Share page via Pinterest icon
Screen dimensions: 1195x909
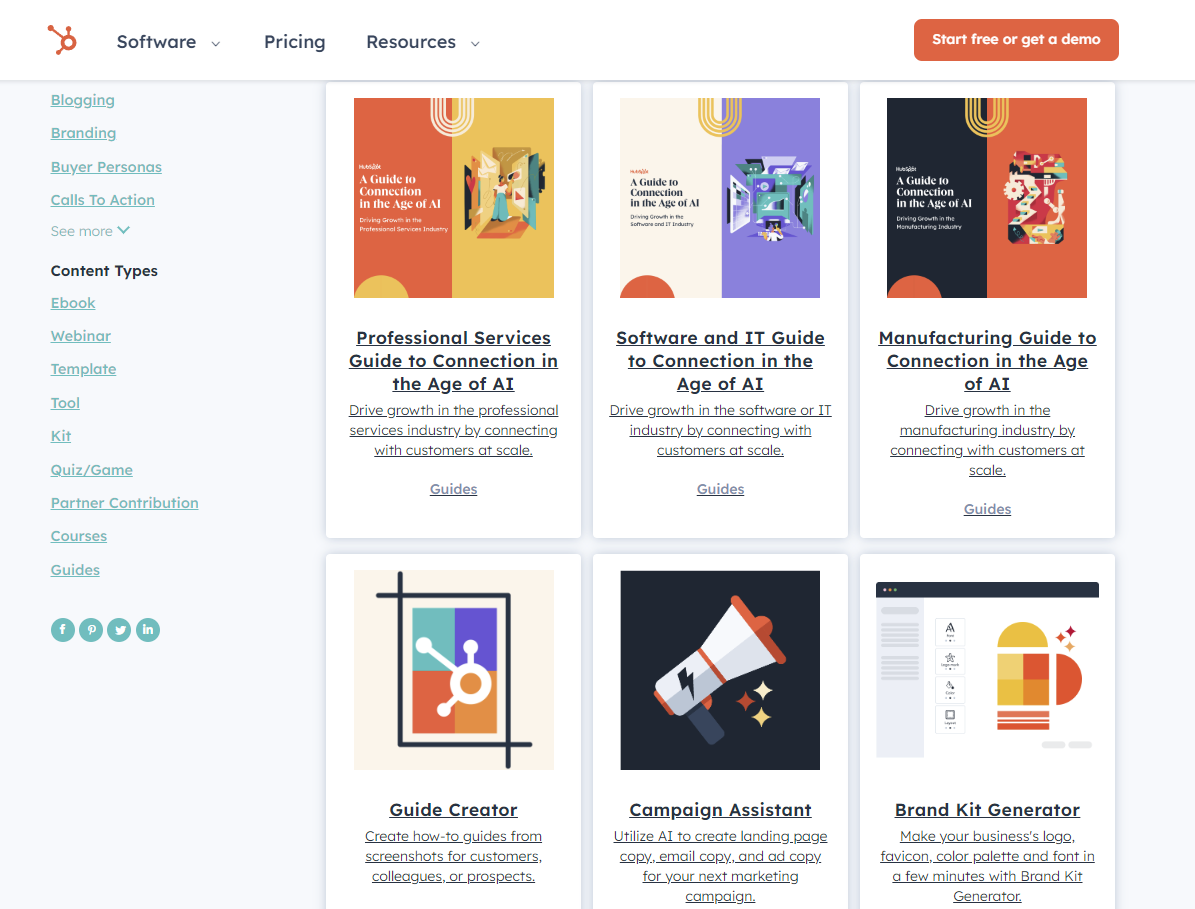coord(91,630)
